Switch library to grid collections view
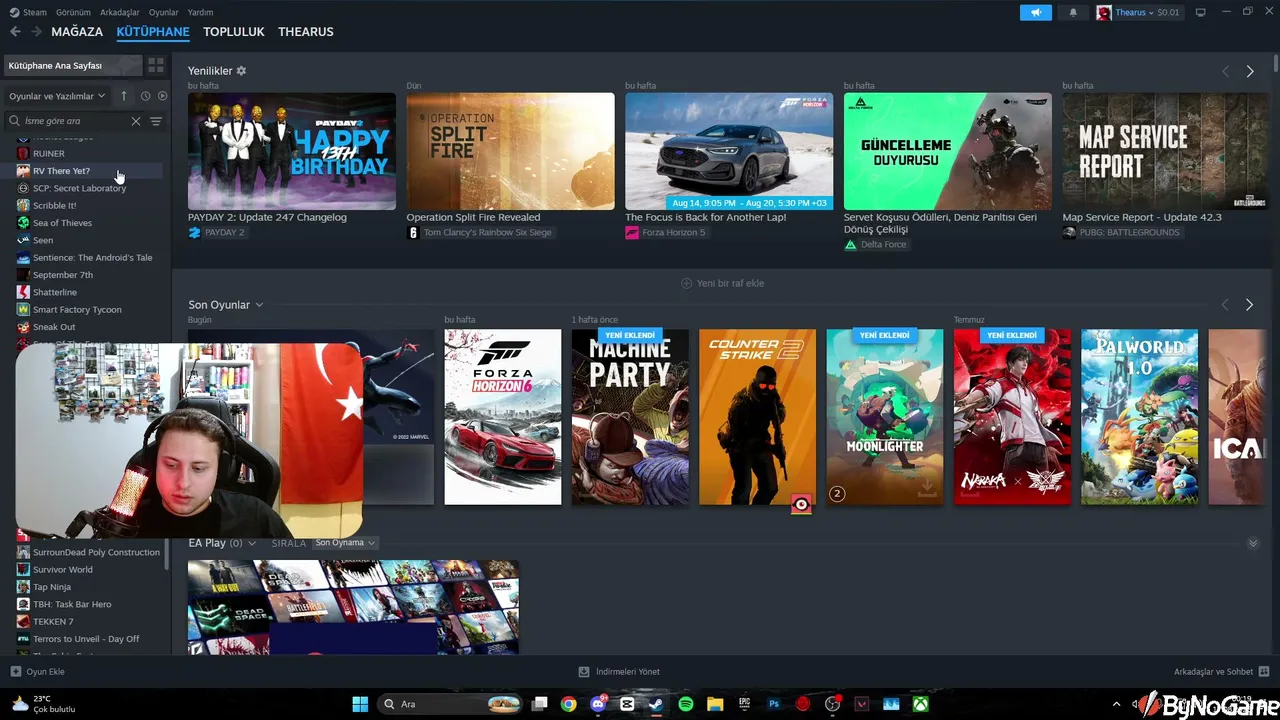This screenshot has height=720, width=1280. click(156, 65)
